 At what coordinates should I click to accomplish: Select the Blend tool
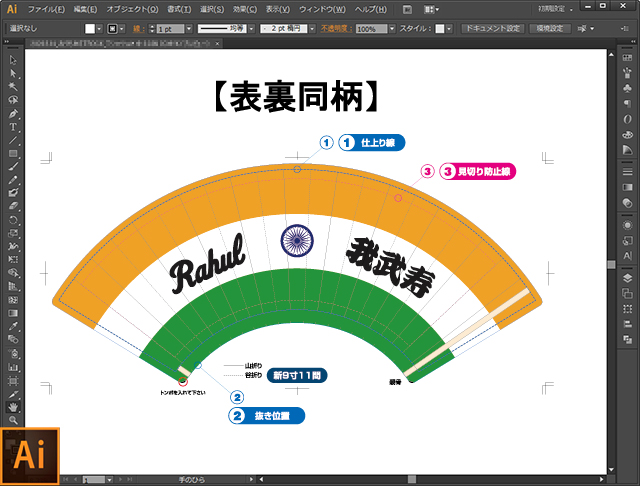(13, 340)
